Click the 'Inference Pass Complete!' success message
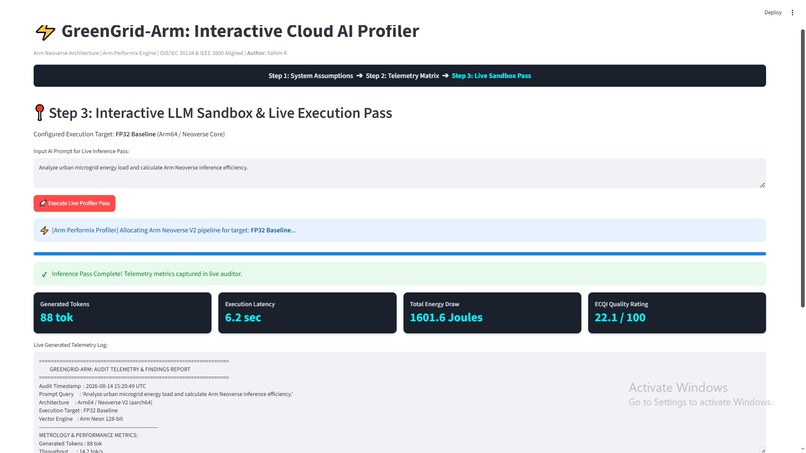Image resolution: width=806 pixels, height=453 pixels. pos(399,274)
